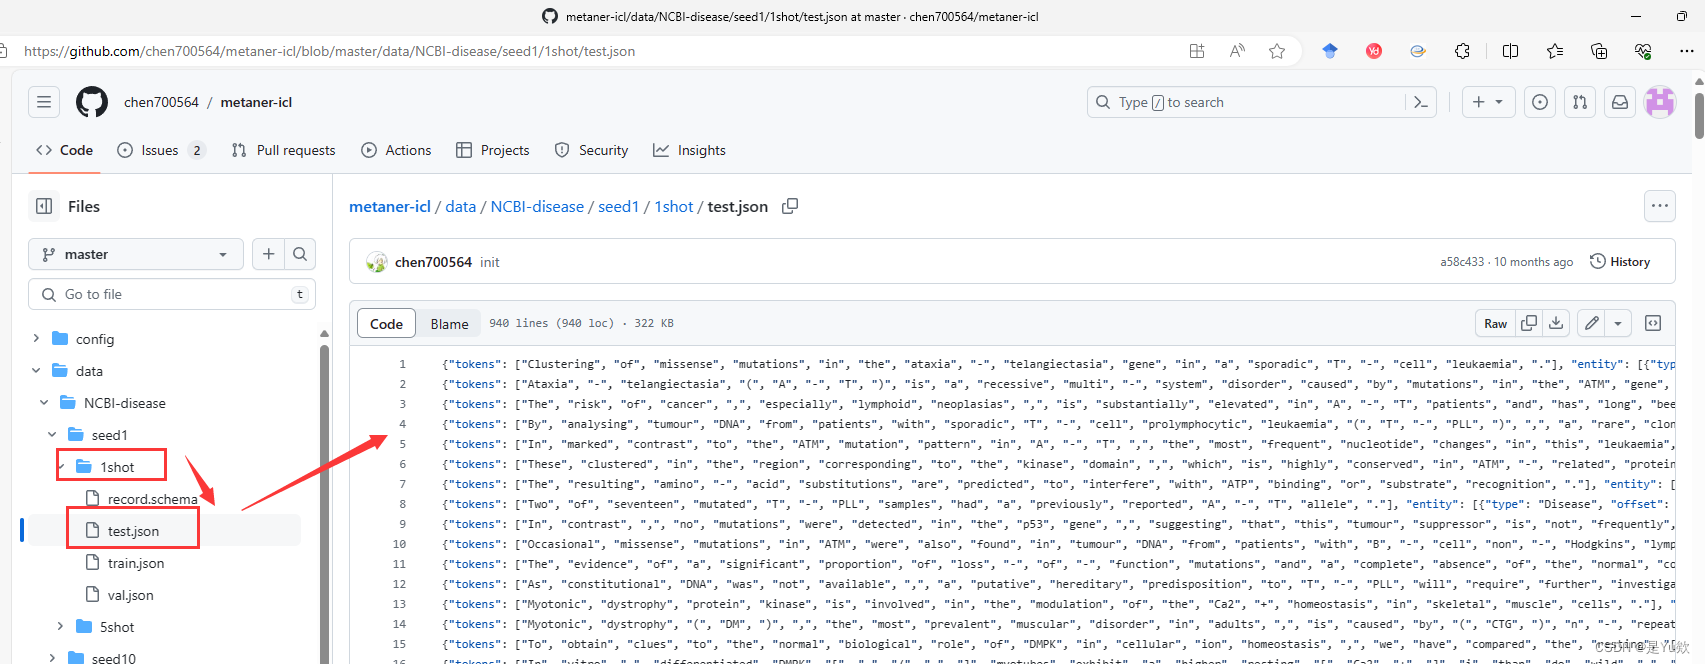This screenshot has height=664, width=1705.
Task: Open the create new plus button
Action: click(x=1479, y=102)
